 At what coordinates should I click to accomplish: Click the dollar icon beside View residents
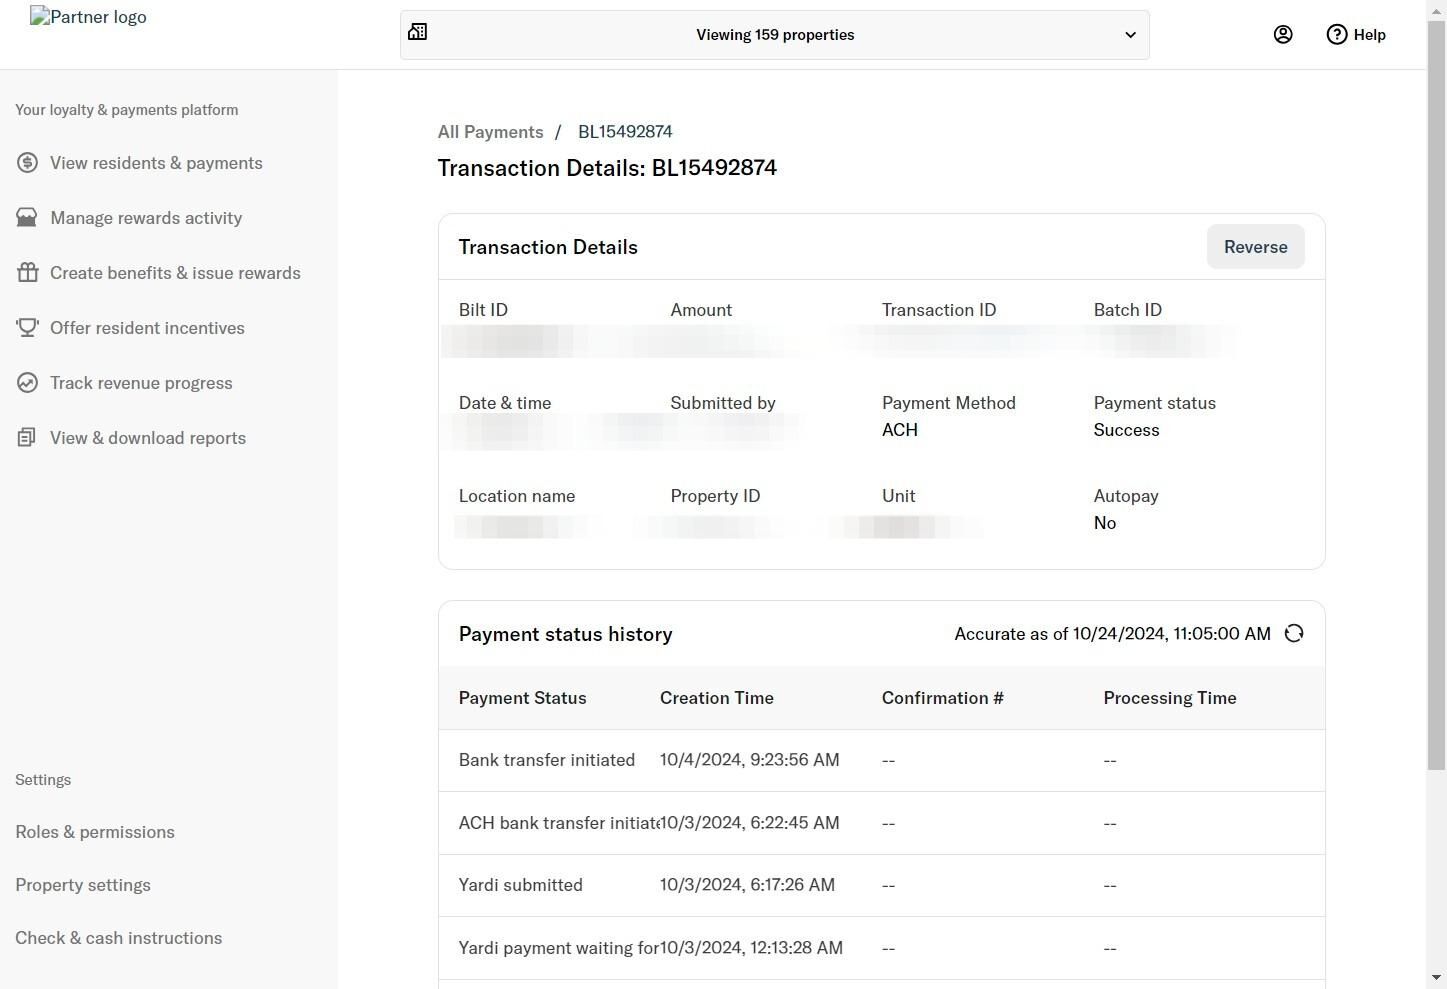point(27,163)
